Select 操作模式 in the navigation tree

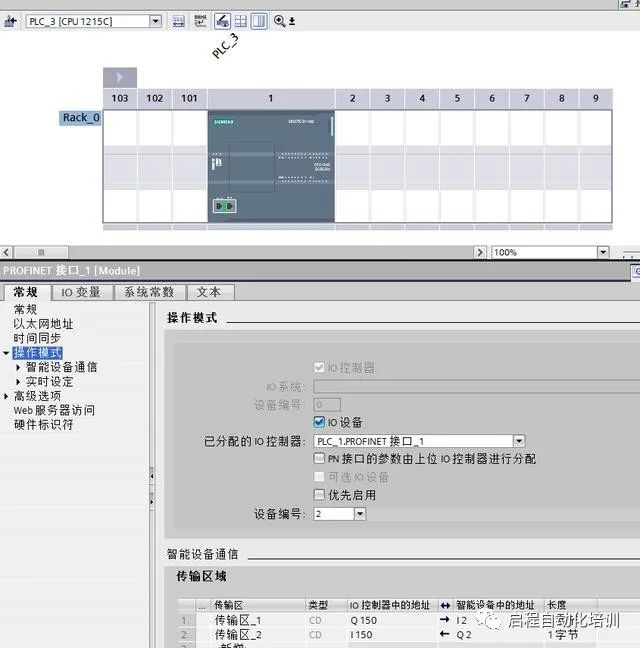(x=38, y=353)
